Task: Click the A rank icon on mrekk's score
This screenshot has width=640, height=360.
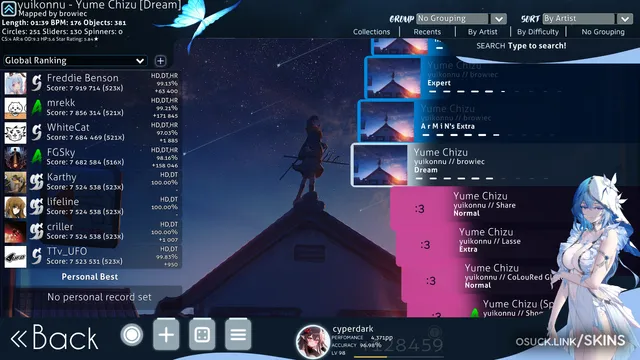Action: tap(37, 107)
